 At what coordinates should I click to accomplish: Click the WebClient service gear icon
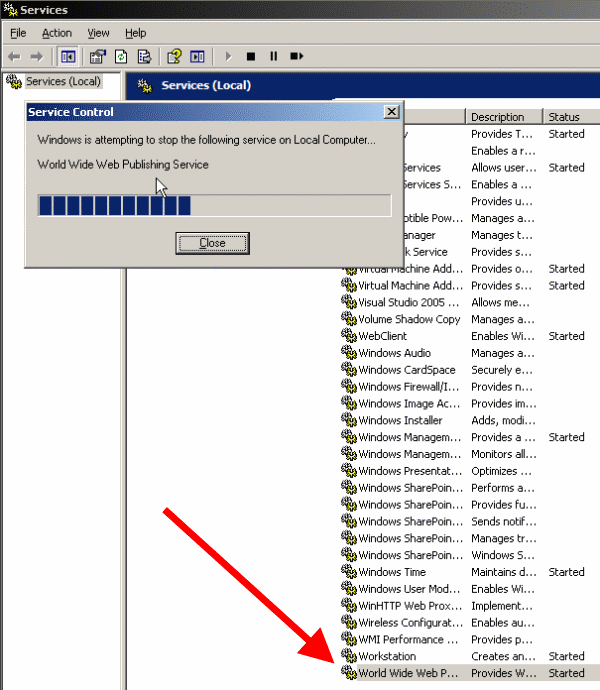coord(349,335)
